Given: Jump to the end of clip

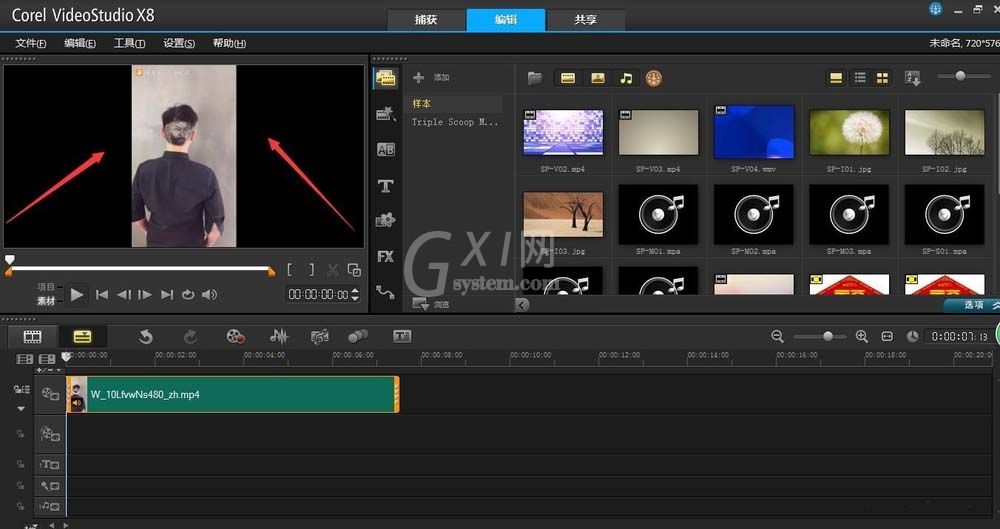Looking at the screenshot, I should 167,295.
